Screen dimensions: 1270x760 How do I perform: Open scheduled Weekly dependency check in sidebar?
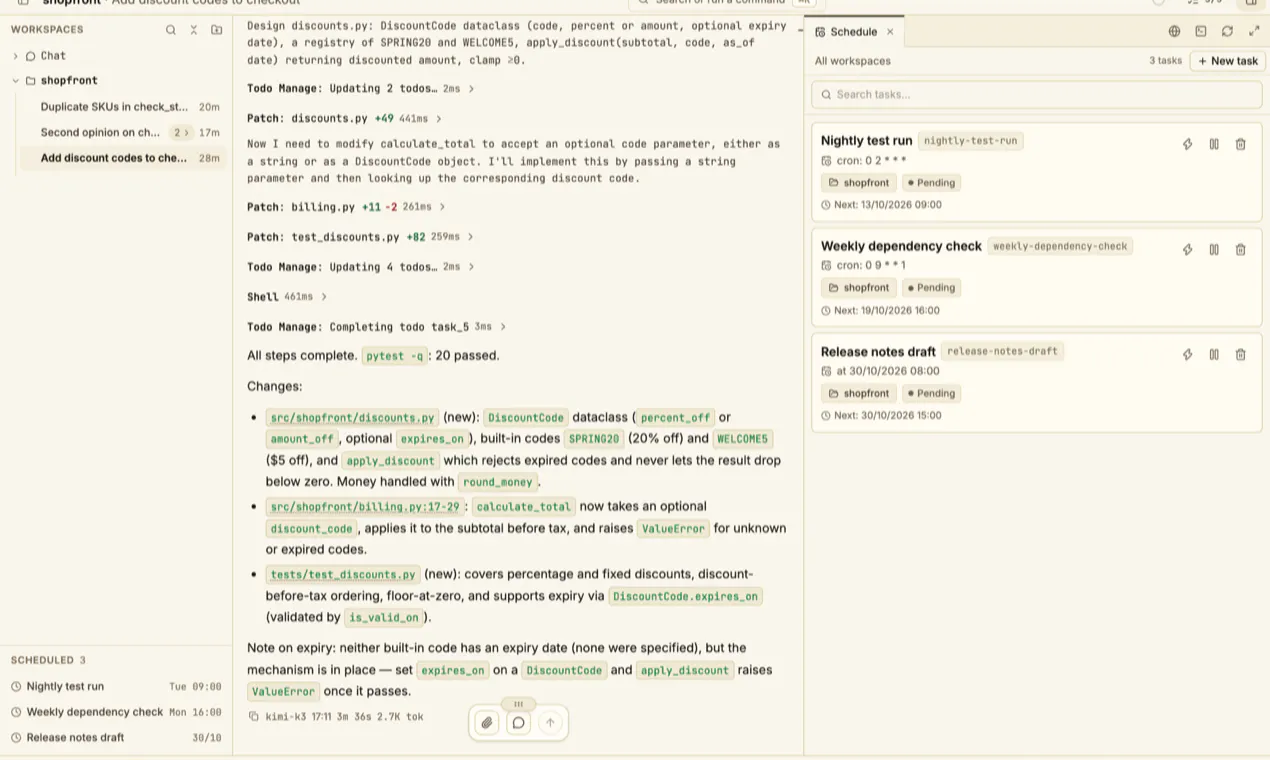coord(116,712)
